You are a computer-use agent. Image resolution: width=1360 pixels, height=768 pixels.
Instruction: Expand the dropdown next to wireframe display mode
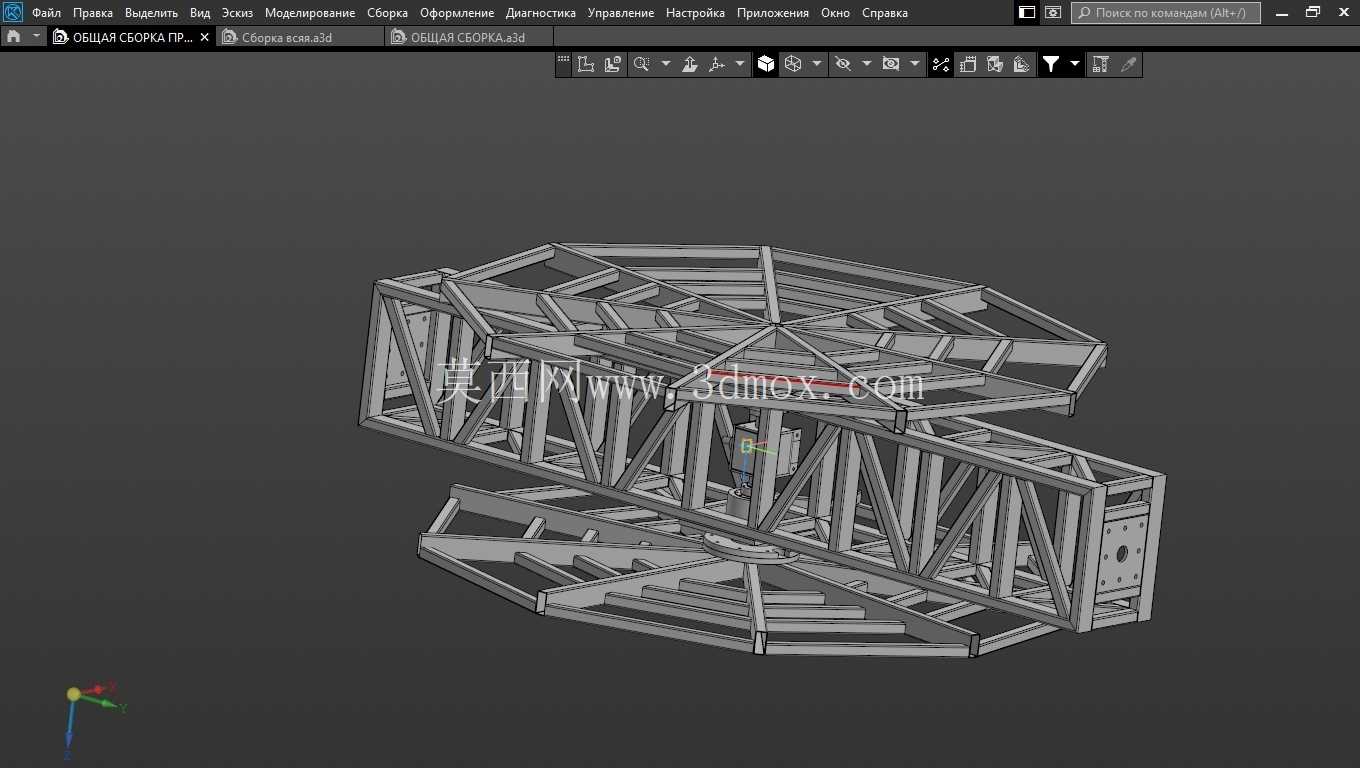[x=817, y=64]
